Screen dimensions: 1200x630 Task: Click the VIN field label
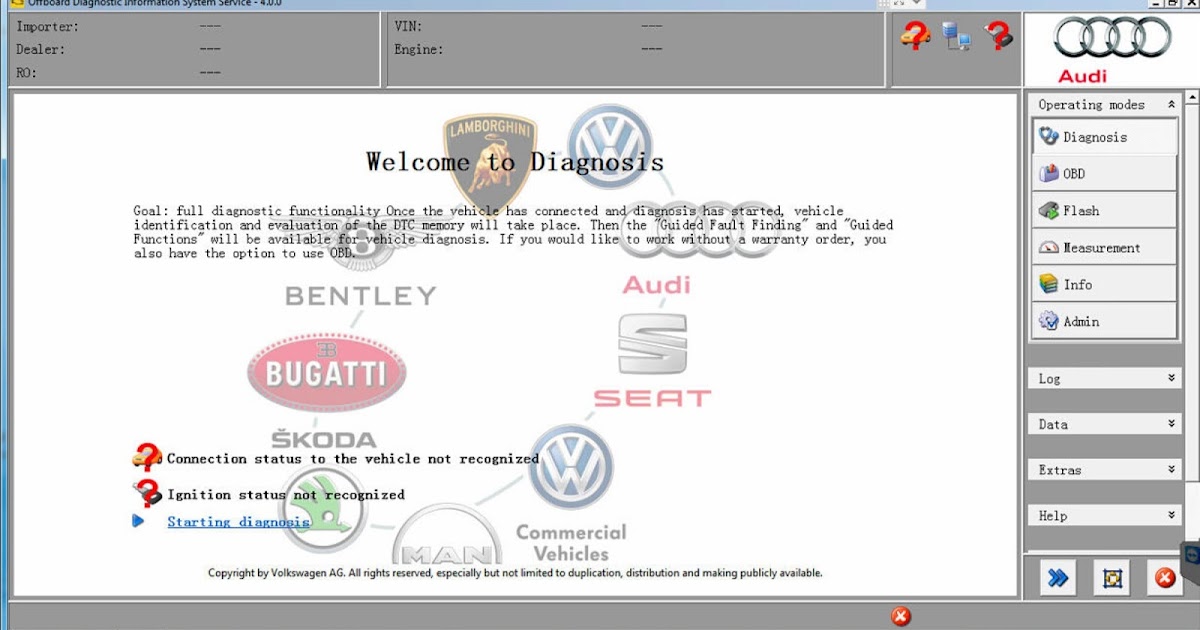click(x=409, y=26)
